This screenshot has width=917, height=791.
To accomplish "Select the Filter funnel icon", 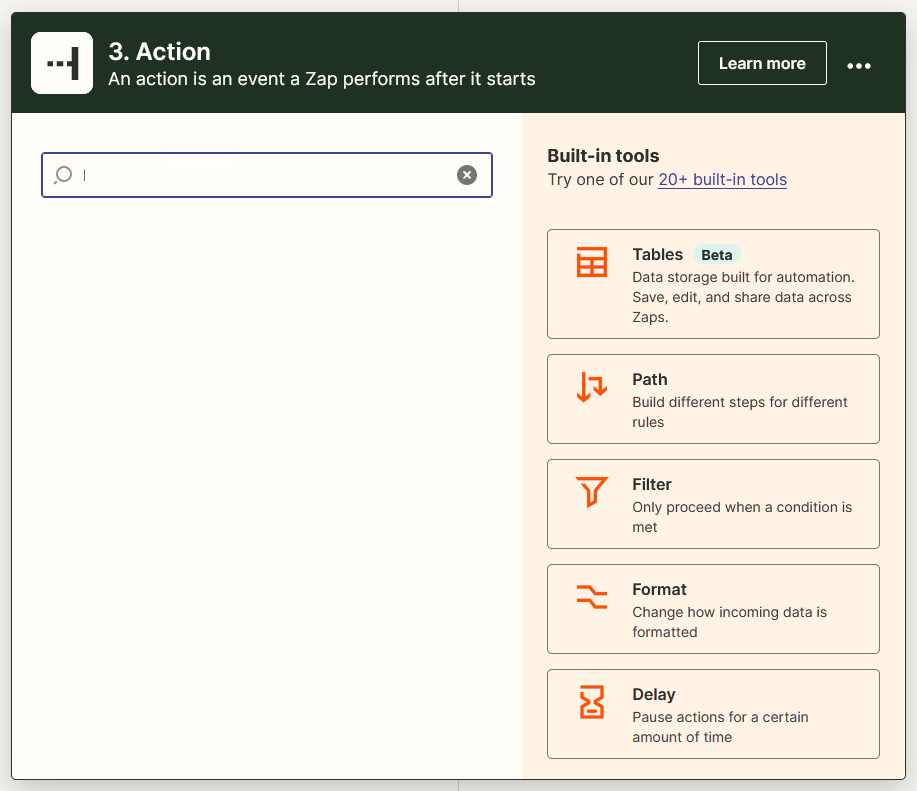I will pyautogui.click(x=592, y=492).
